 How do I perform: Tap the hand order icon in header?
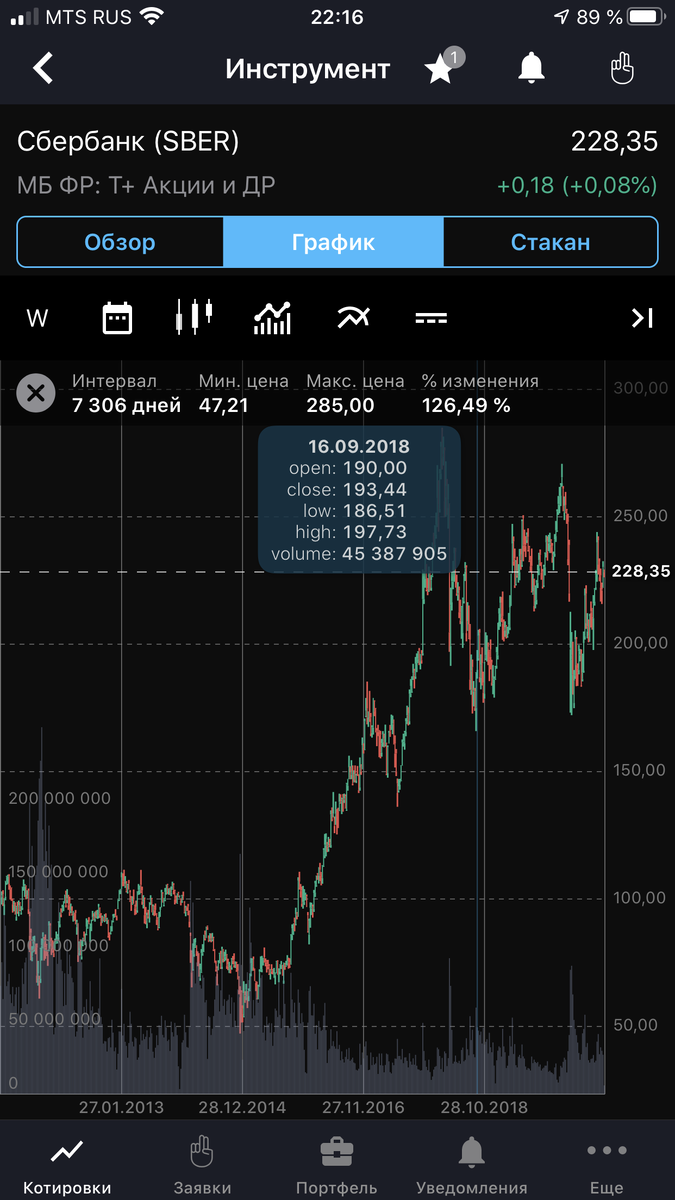pyautogui.click(x=622, y=68)
